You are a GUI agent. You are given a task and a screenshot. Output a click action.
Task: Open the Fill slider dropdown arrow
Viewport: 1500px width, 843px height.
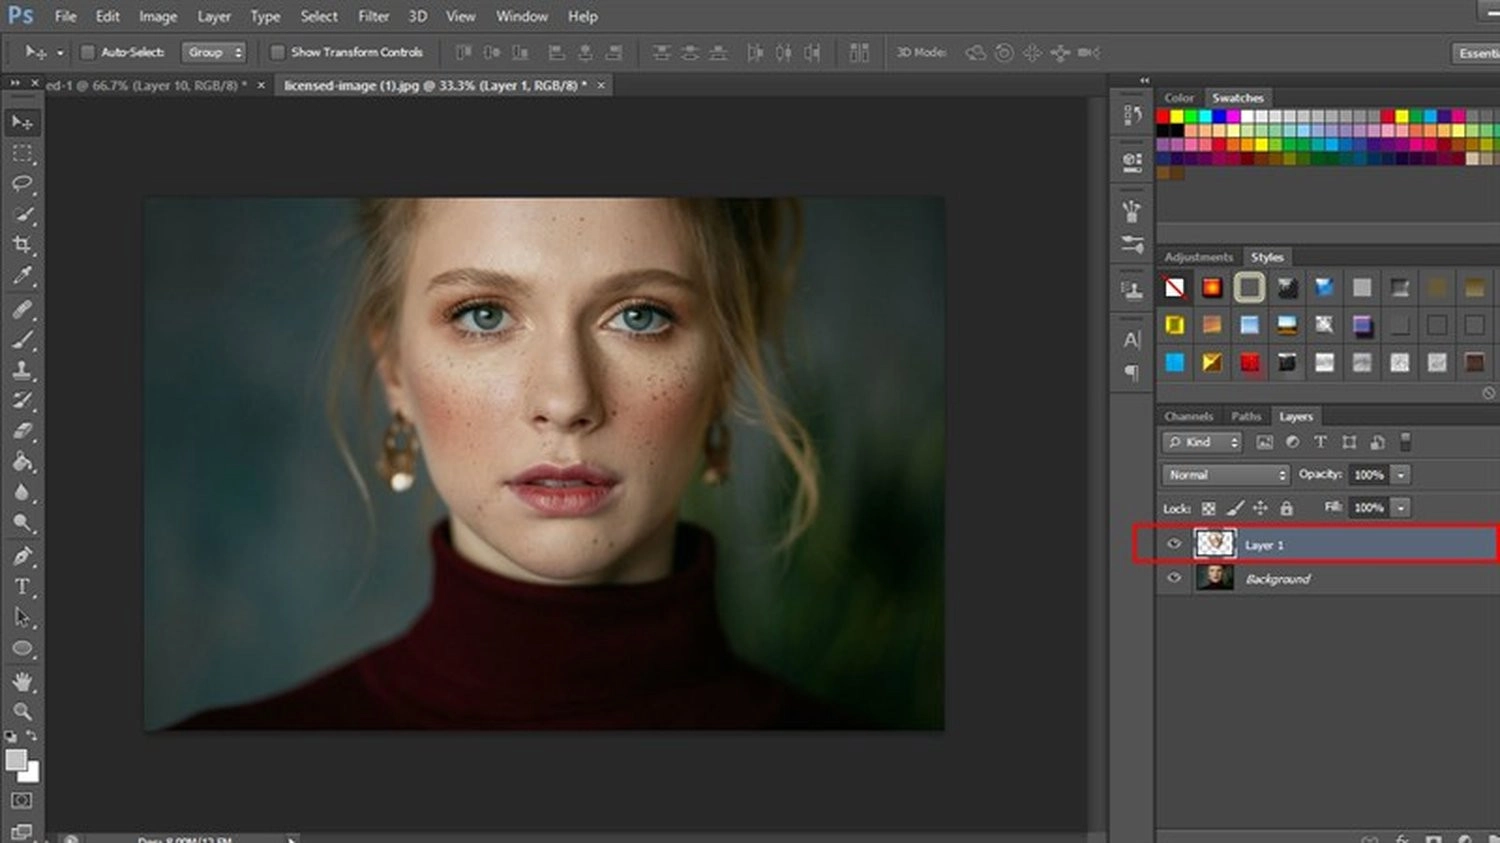(x=1401, y=508)
